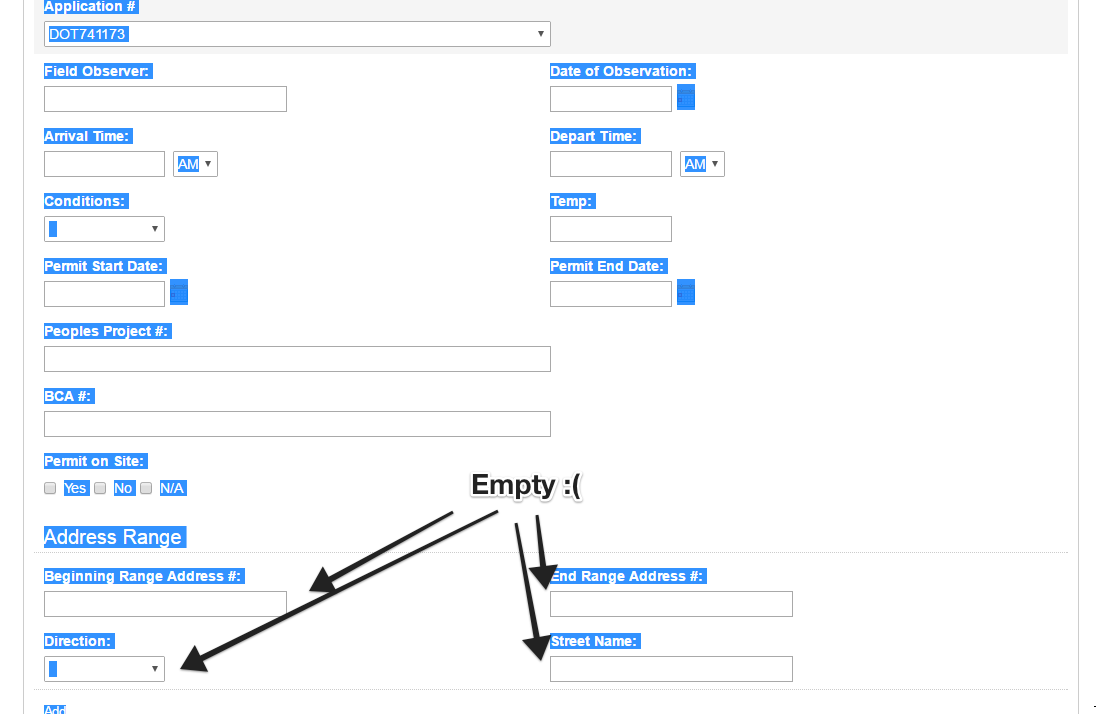The width and height of the screenshot is (1096, 714).
Task: Expand the Direction dropdown
Action: tap(104, 669)
